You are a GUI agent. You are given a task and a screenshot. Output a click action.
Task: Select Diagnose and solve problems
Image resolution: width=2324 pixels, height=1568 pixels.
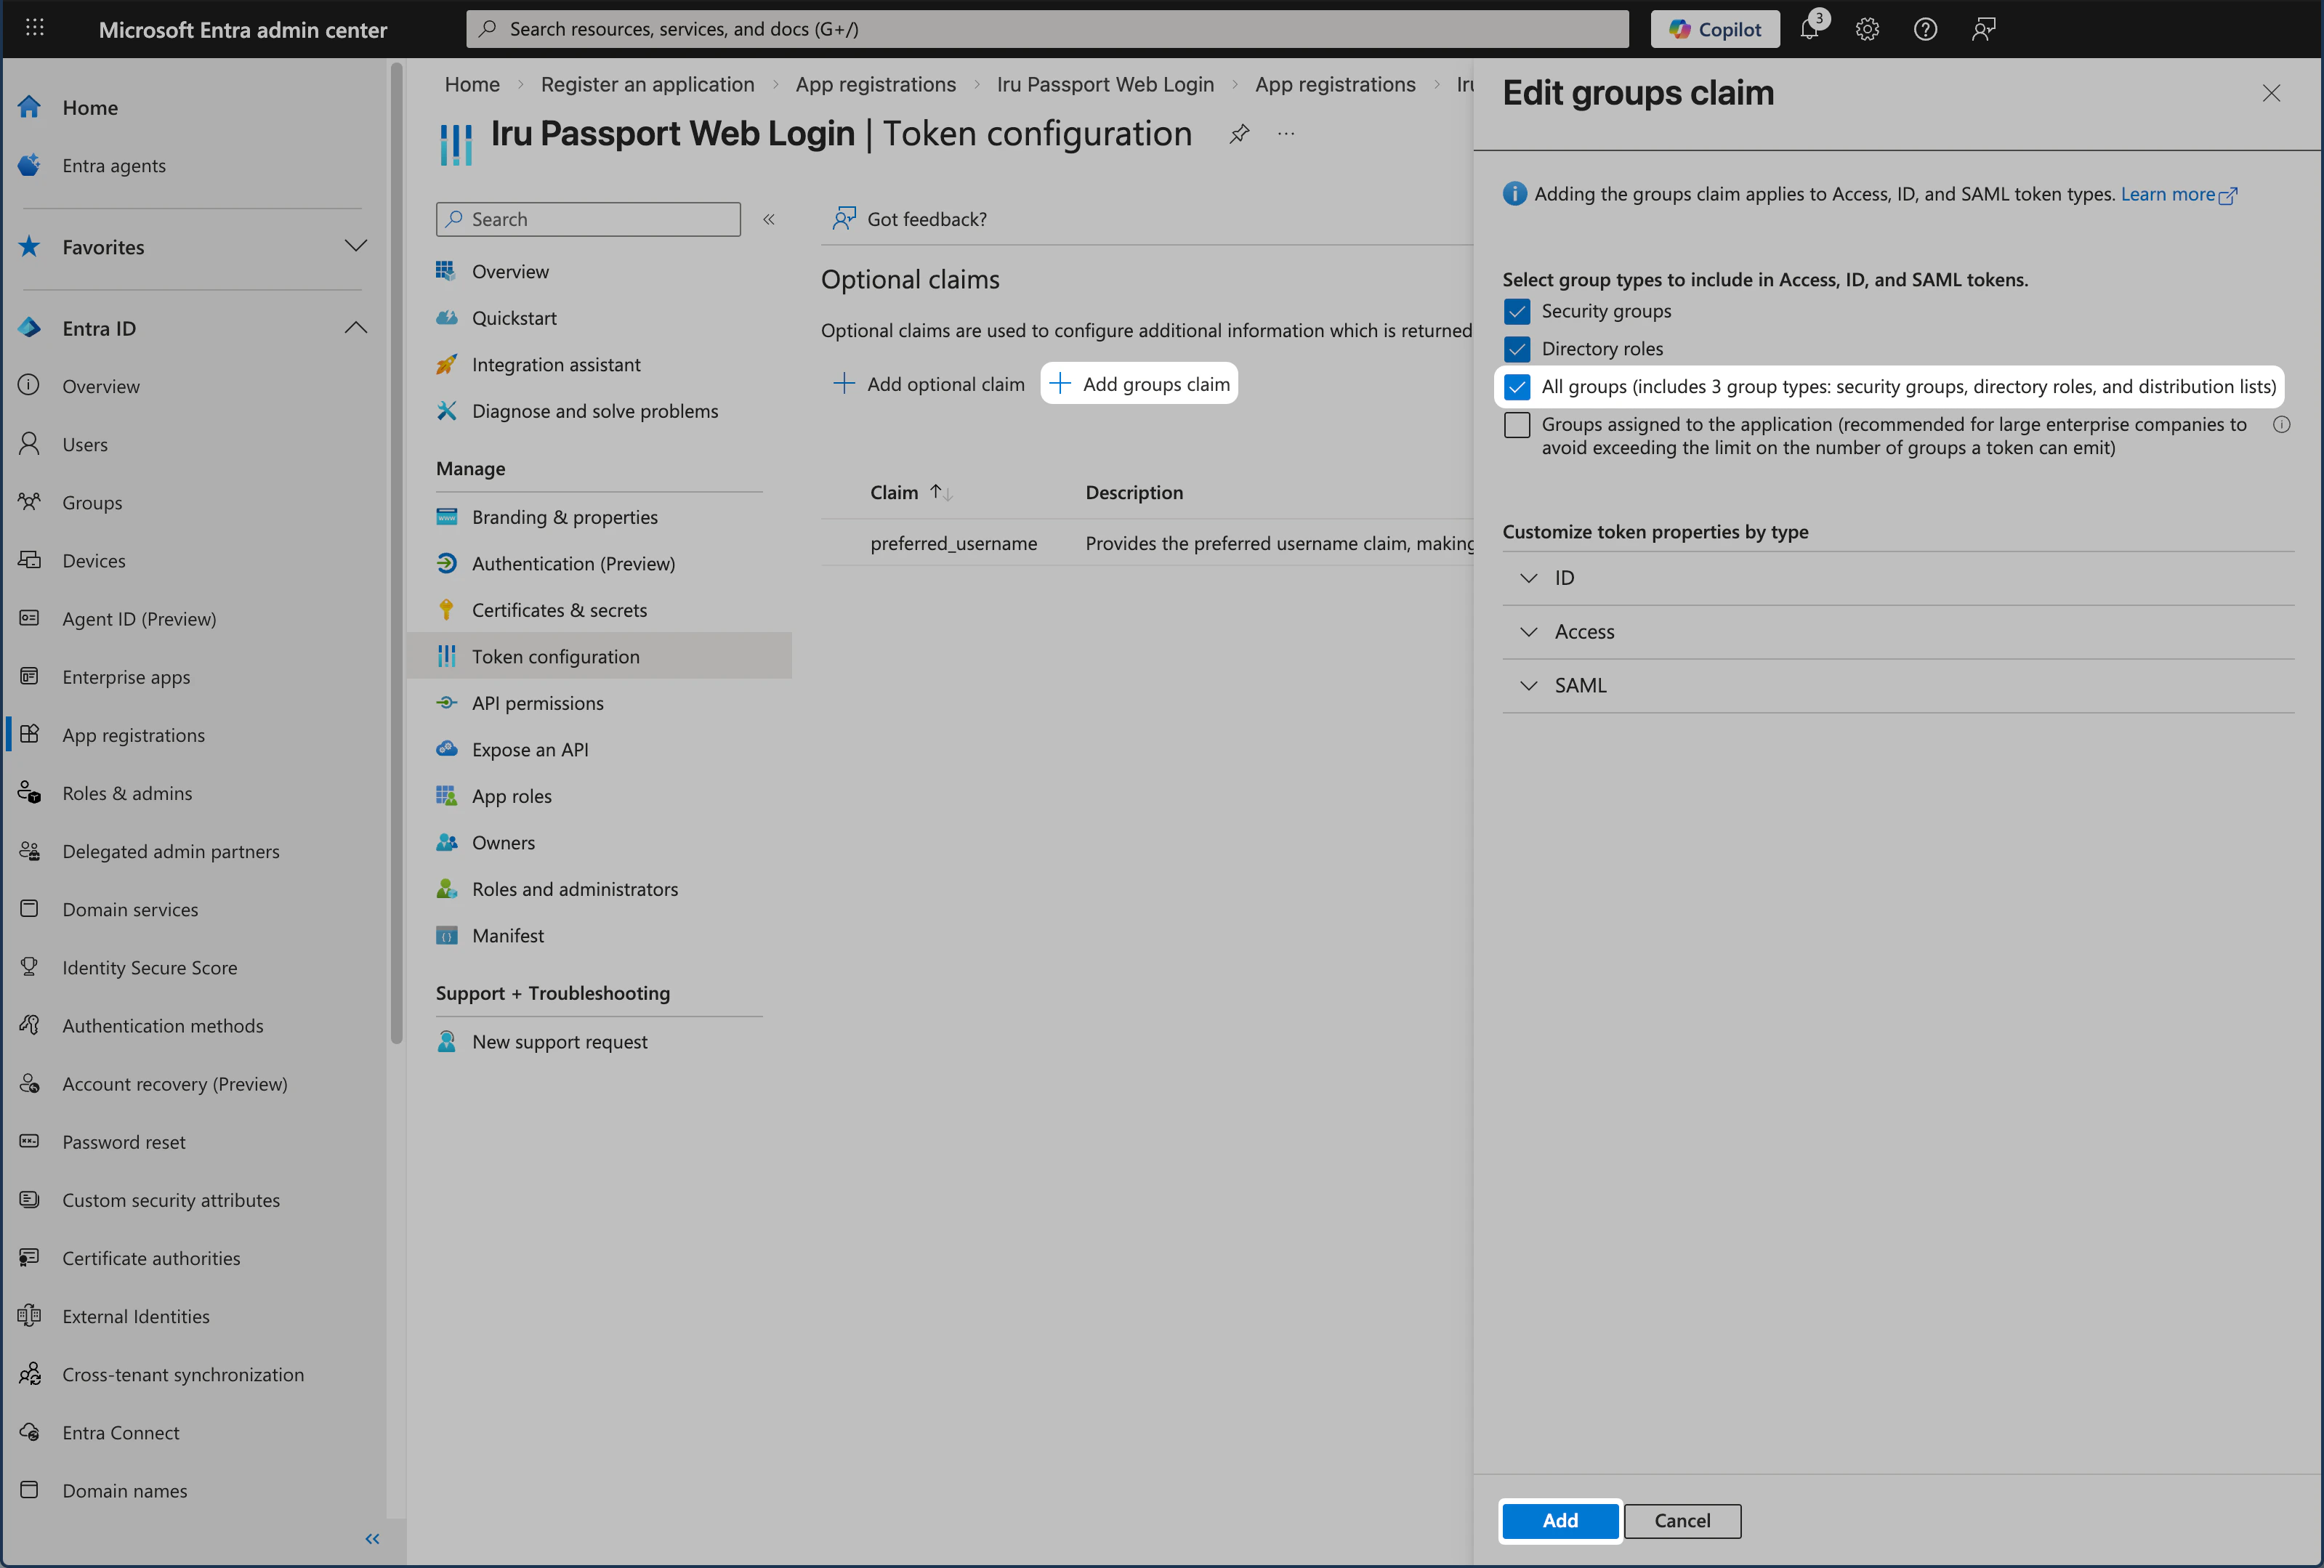[595, 410]
